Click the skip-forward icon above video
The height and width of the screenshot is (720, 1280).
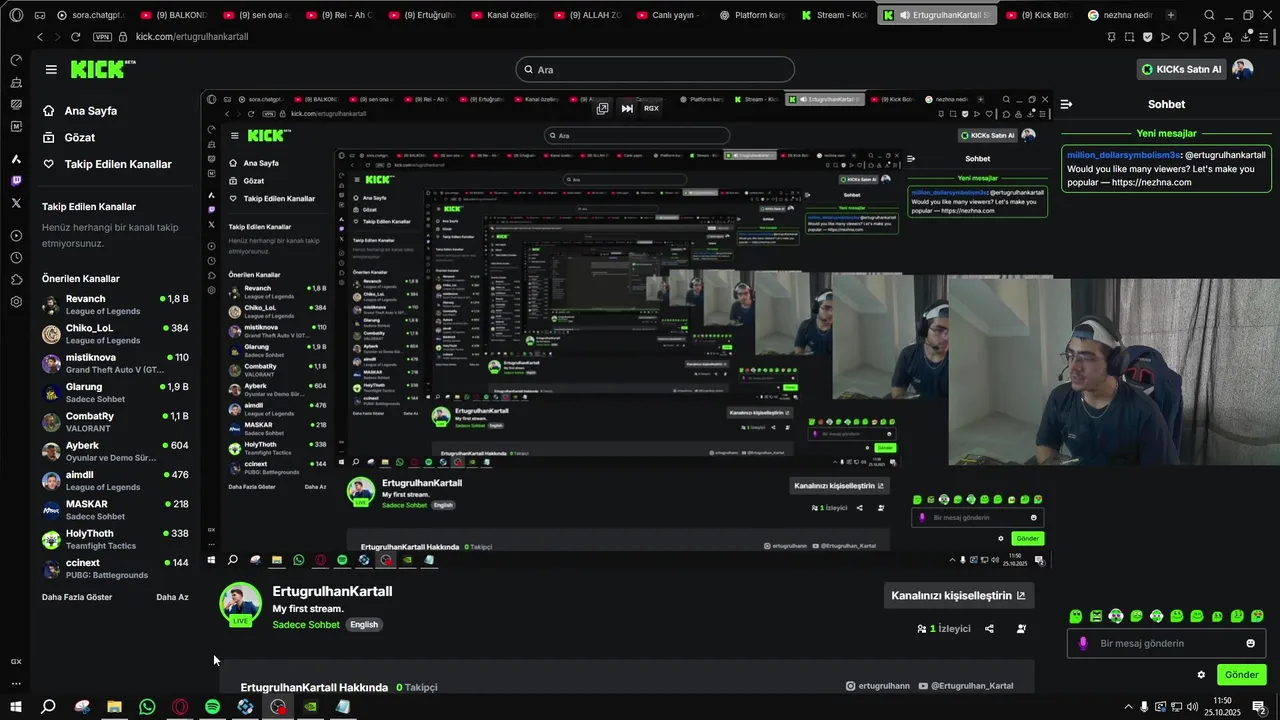(627, 108)
